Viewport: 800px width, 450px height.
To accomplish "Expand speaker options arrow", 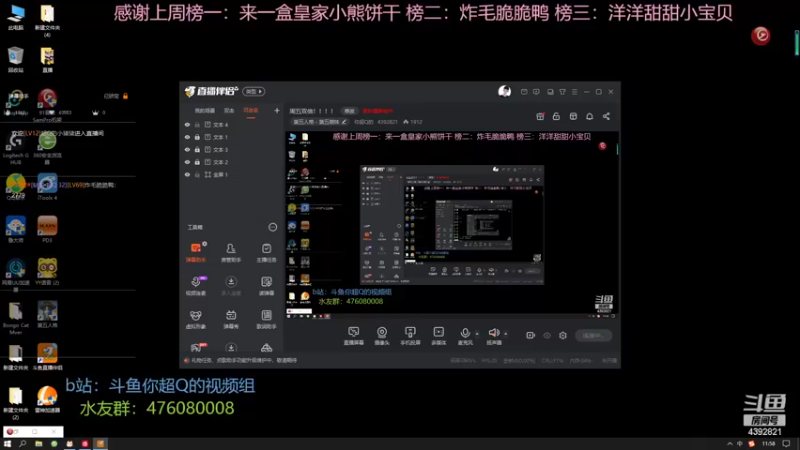I will pyautogui.click(x=506, y=334).
